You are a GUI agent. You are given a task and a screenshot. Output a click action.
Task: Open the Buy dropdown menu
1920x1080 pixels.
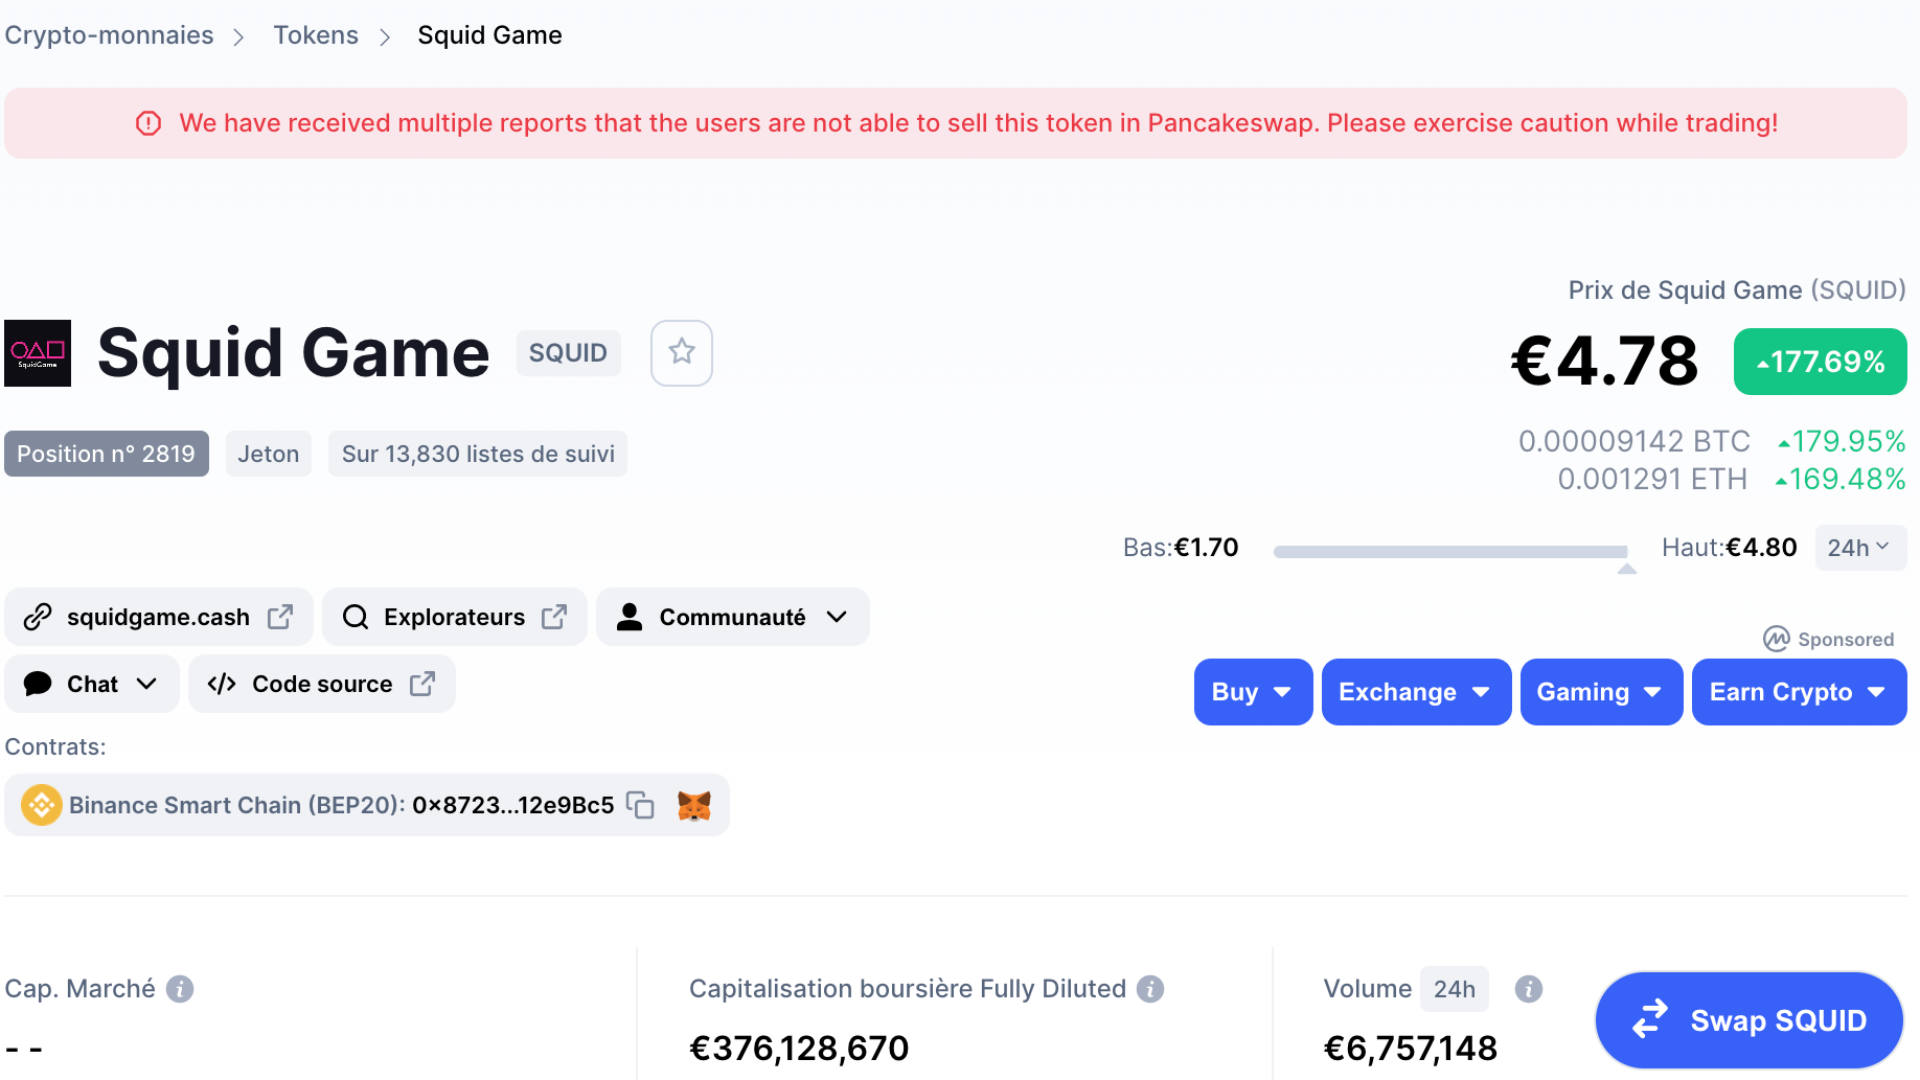(x=1252, y=692)
